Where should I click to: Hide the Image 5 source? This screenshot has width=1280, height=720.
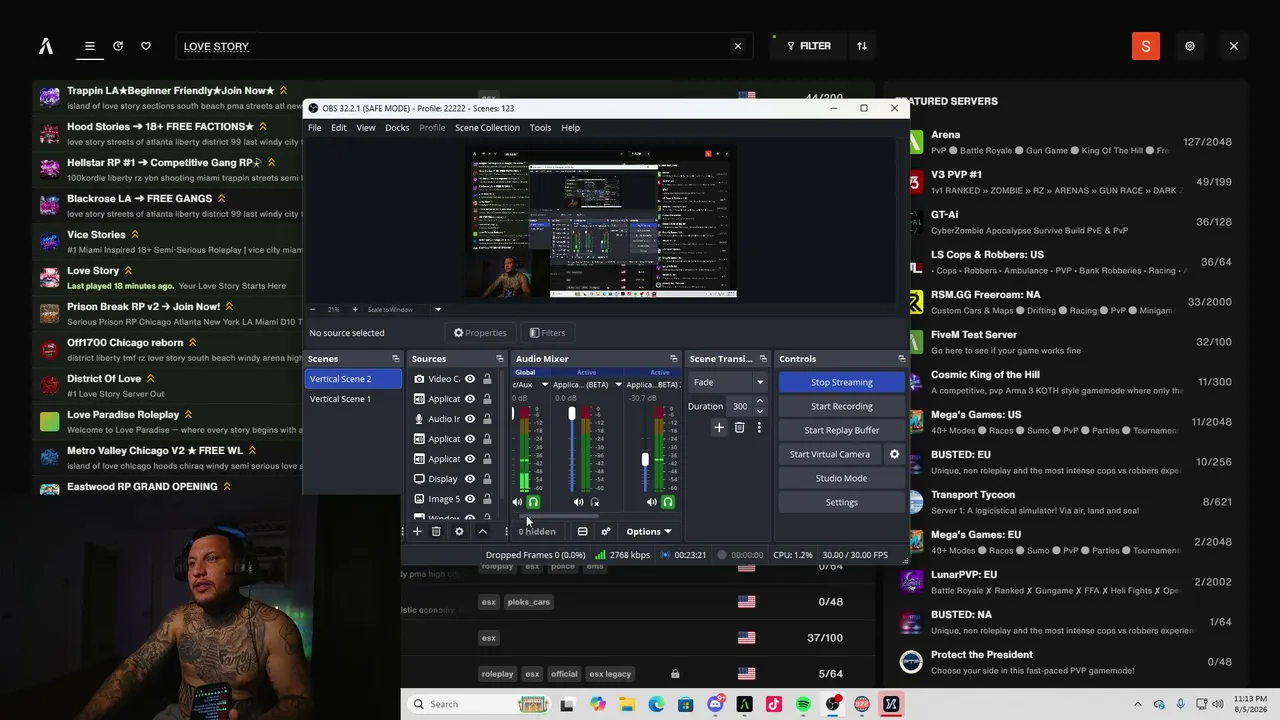click(470, 499)
